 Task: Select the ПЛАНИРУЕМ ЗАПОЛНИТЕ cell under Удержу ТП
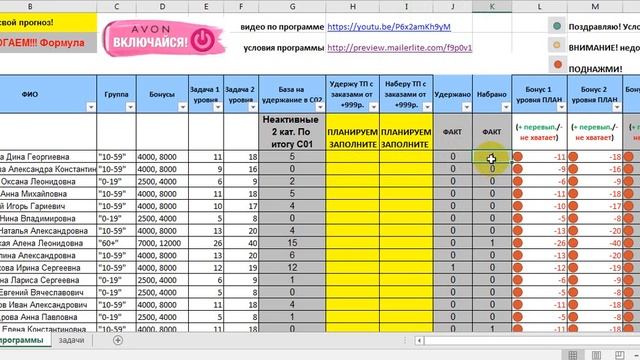(353, 132)
